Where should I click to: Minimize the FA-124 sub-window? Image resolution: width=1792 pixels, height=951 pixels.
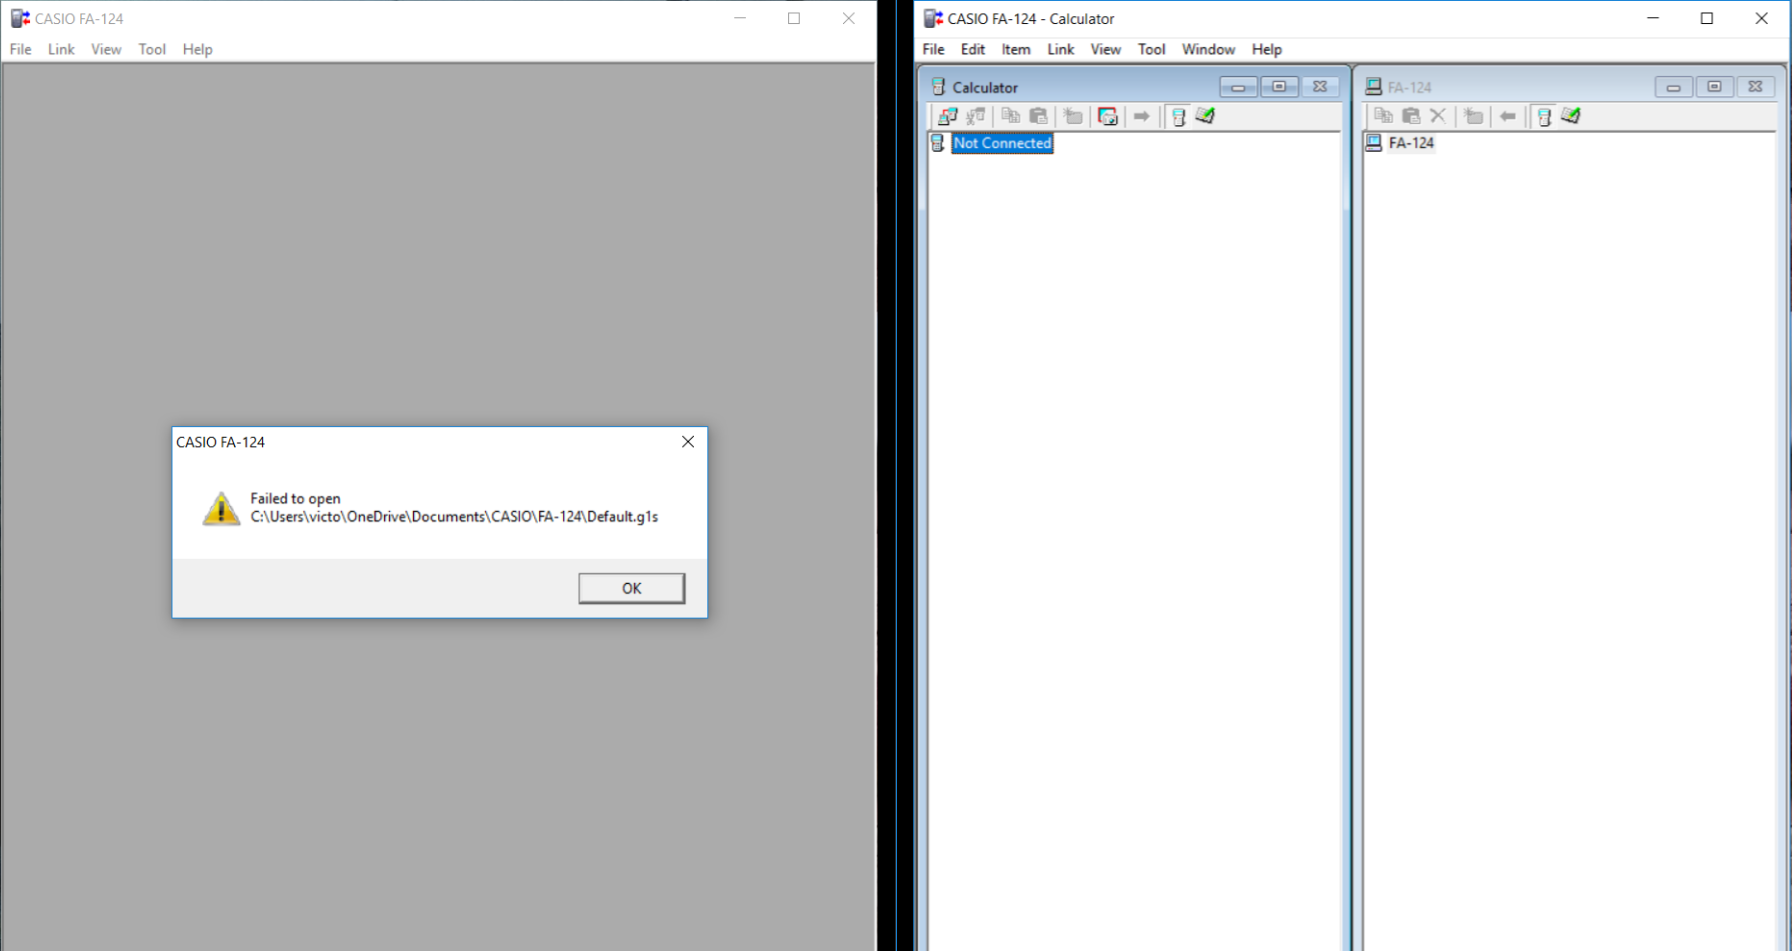[1673, 87]
